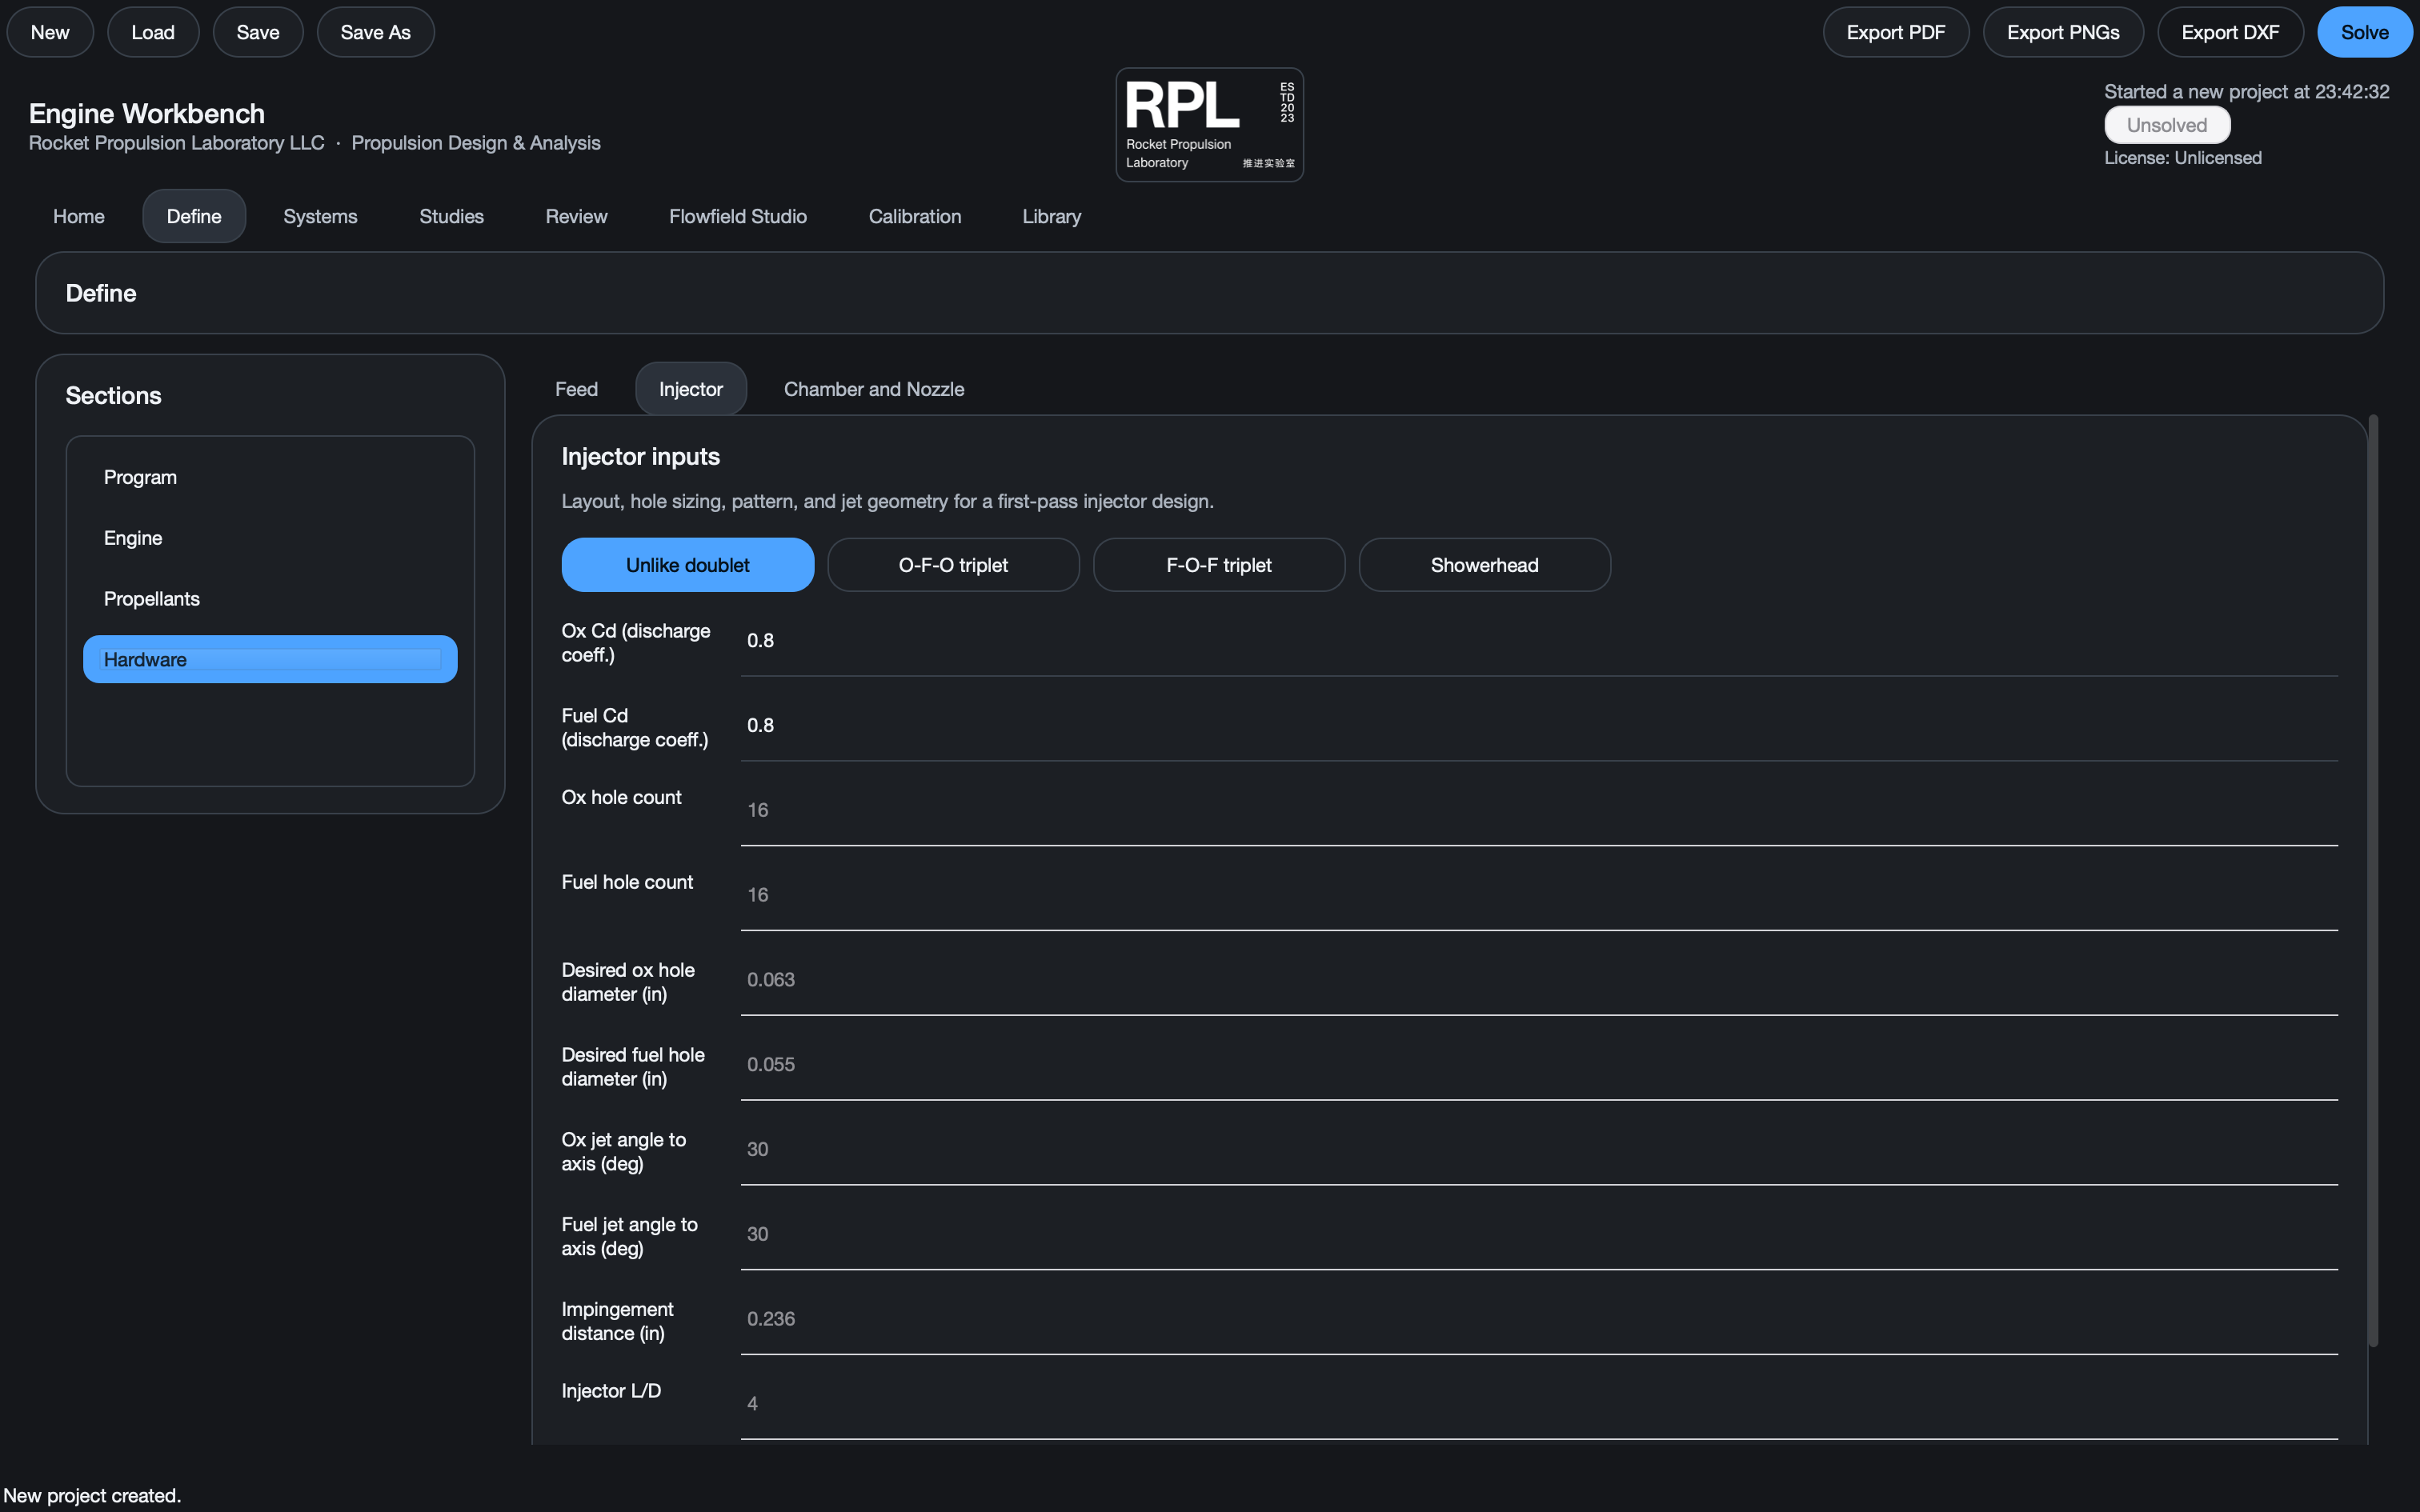Viewport: 2420px width, 1512px height.
Task: Click the Ox Cd discharge coefficient field
Action: [1539, 641]
